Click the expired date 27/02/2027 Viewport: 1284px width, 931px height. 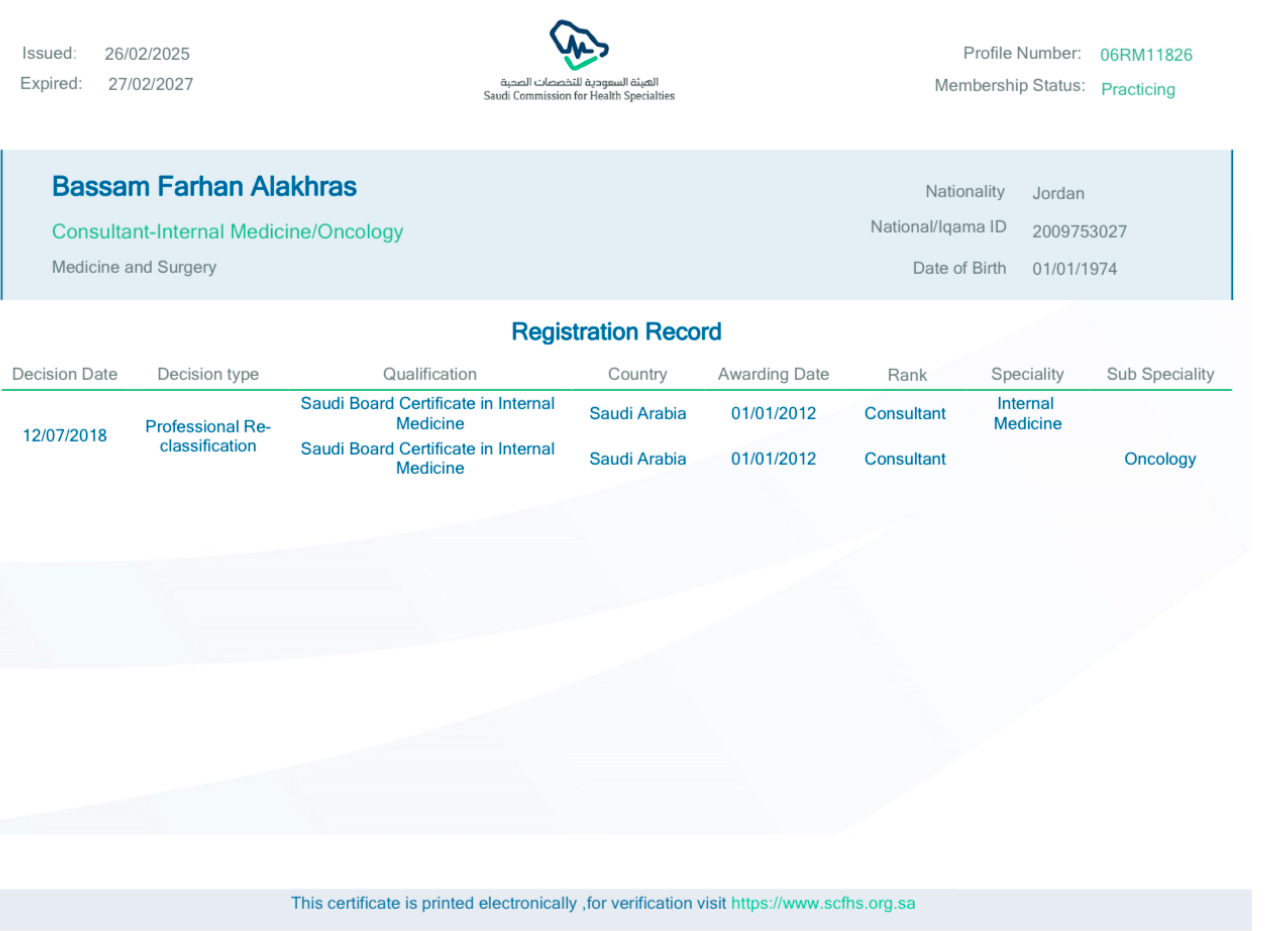[151, 84]
